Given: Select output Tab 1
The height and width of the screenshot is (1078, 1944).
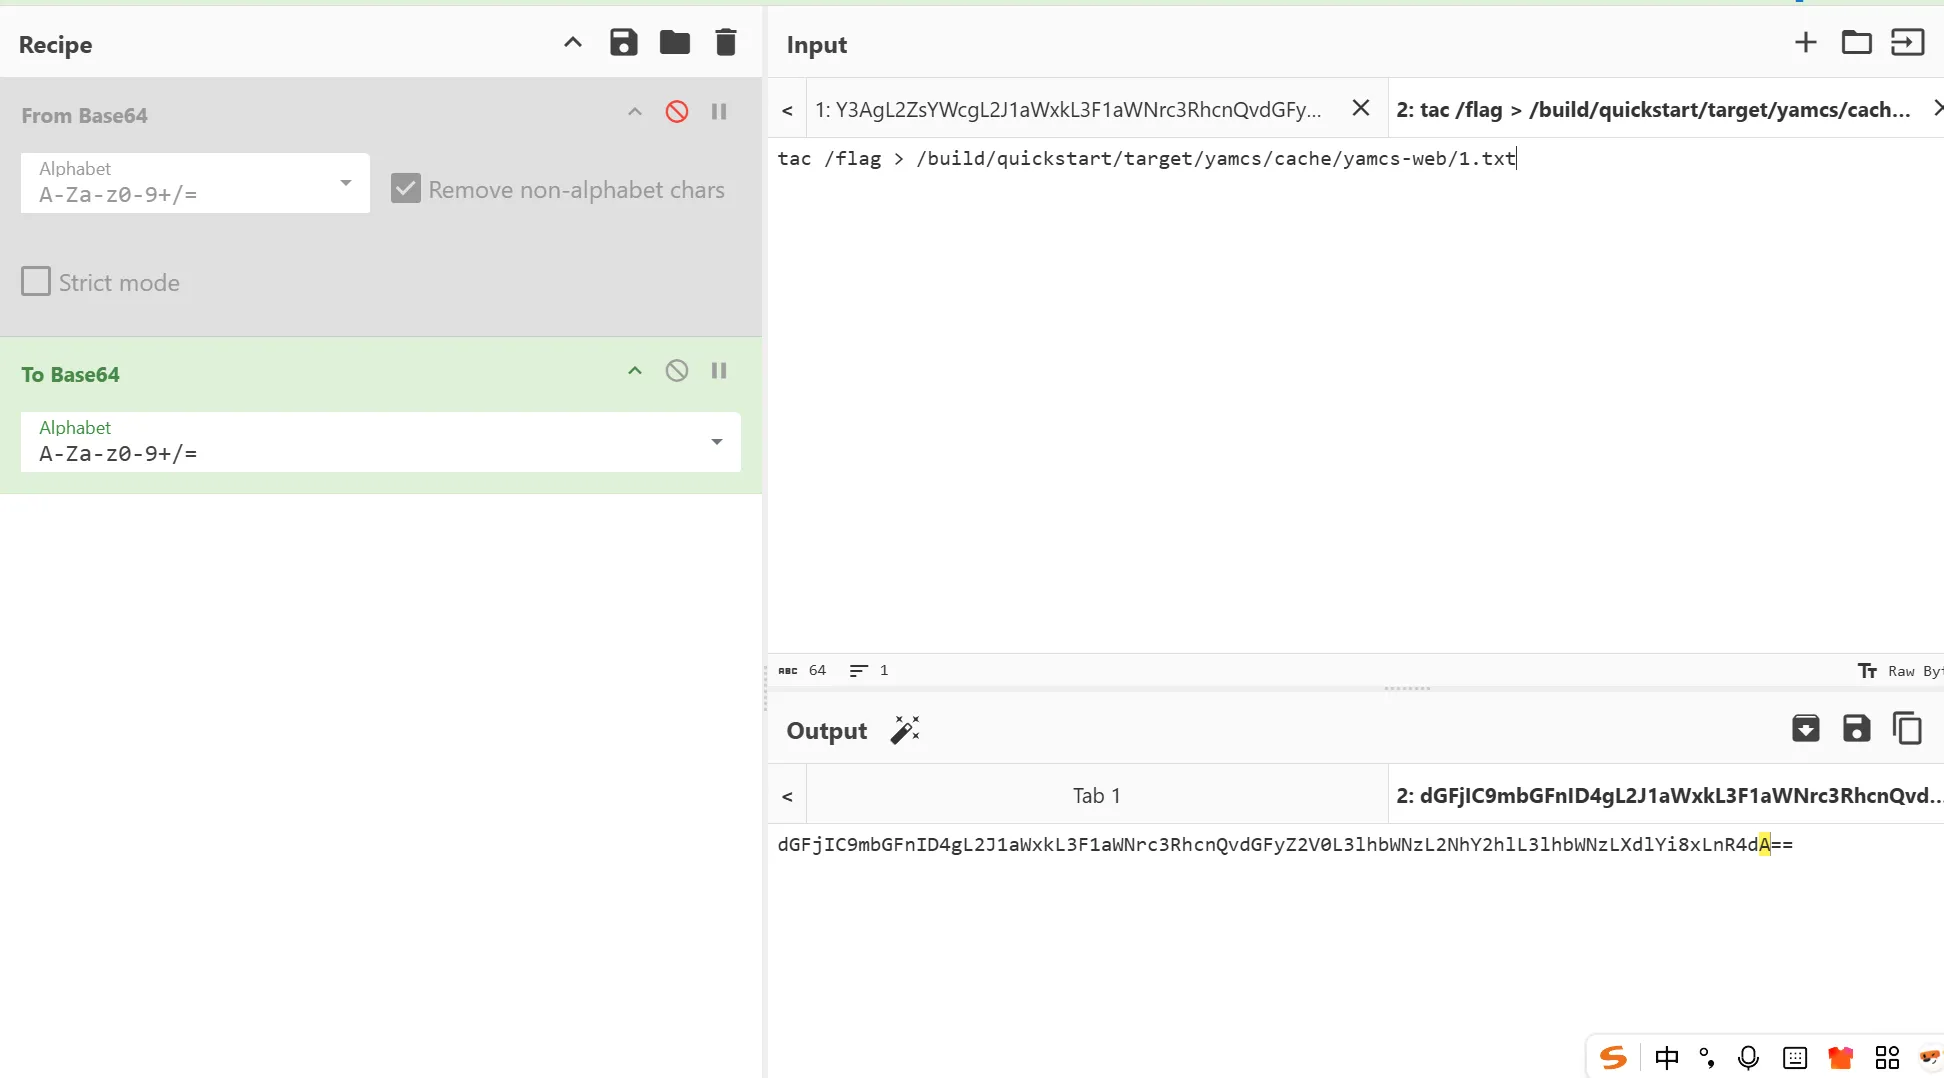Looking at the screenshot, I should [1096, 796].
